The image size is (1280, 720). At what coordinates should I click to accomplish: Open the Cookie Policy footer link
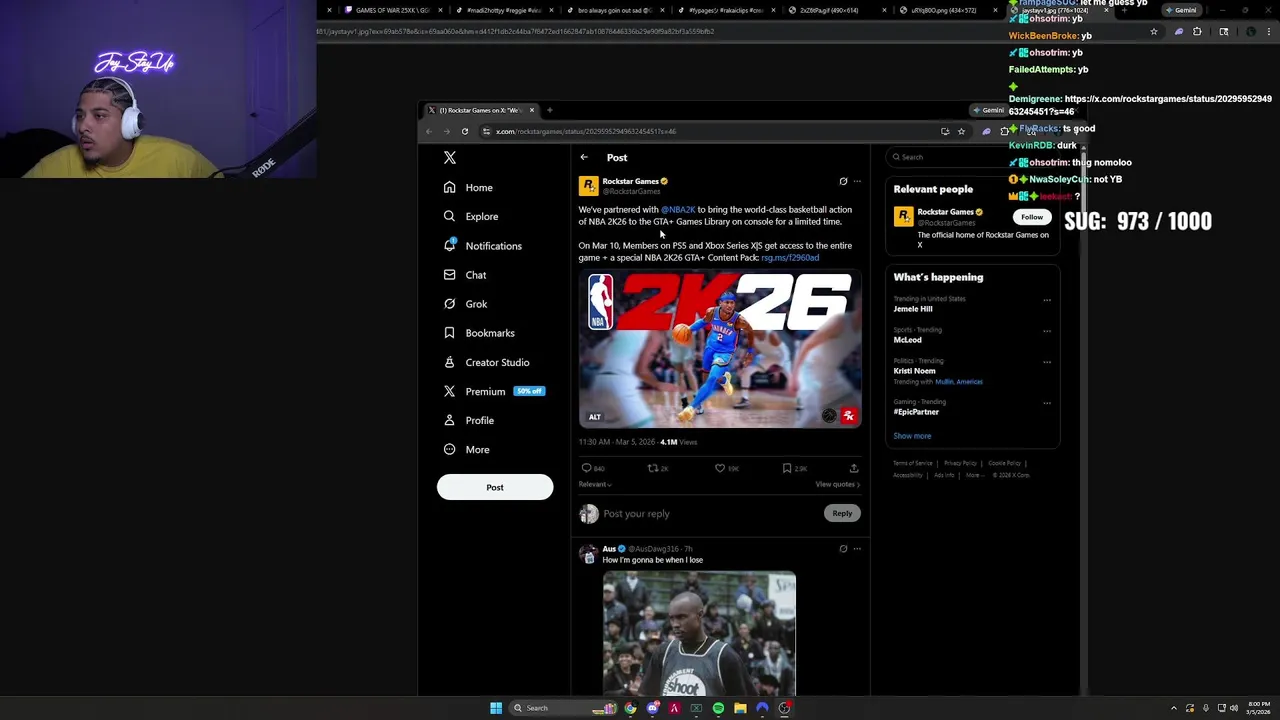click(x=1004, y=463)
